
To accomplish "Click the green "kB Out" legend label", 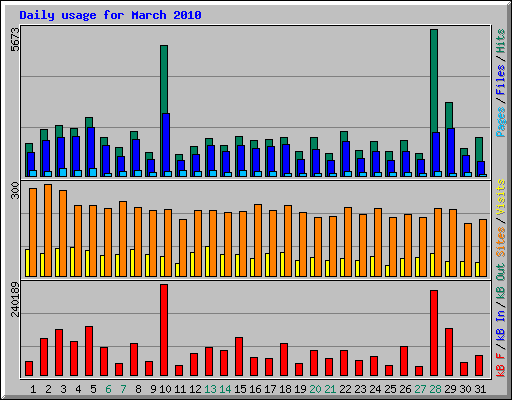I will pos(501,281).
